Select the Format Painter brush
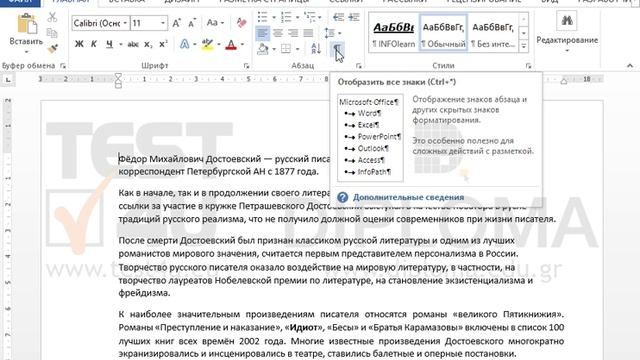 pyautogui.click(x=52, y=49)
